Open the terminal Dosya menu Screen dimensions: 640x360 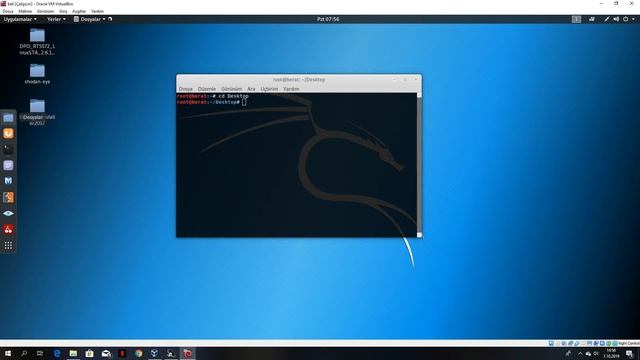186,89
